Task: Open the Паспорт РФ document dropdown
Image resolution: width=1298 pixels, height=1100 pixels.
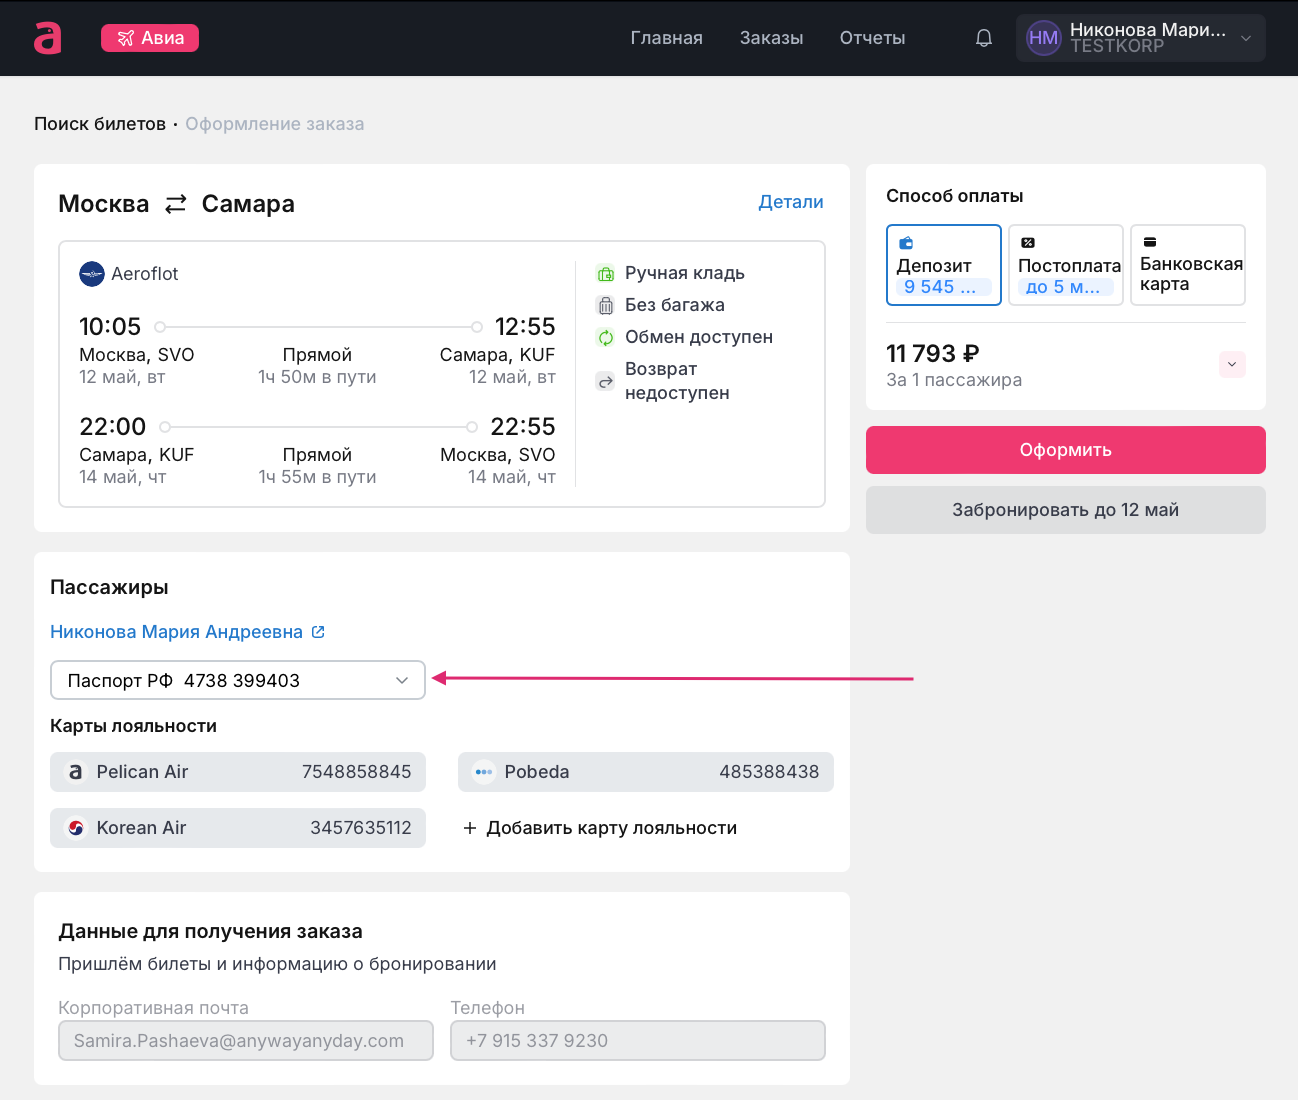Action: (238, 680)
